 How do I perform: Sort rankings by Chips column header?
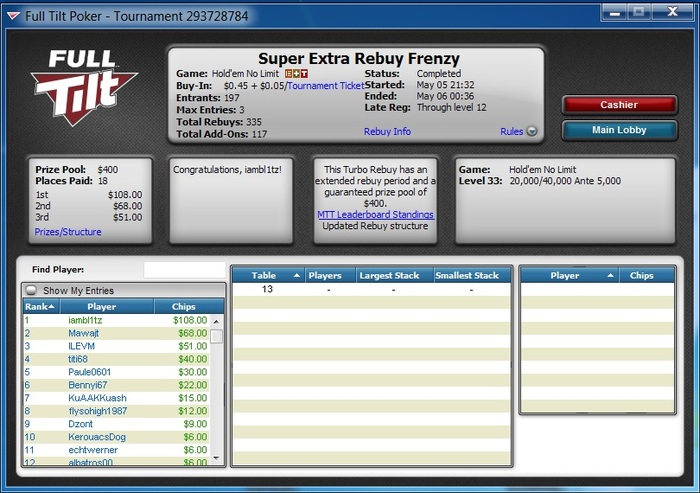[188, 307]
